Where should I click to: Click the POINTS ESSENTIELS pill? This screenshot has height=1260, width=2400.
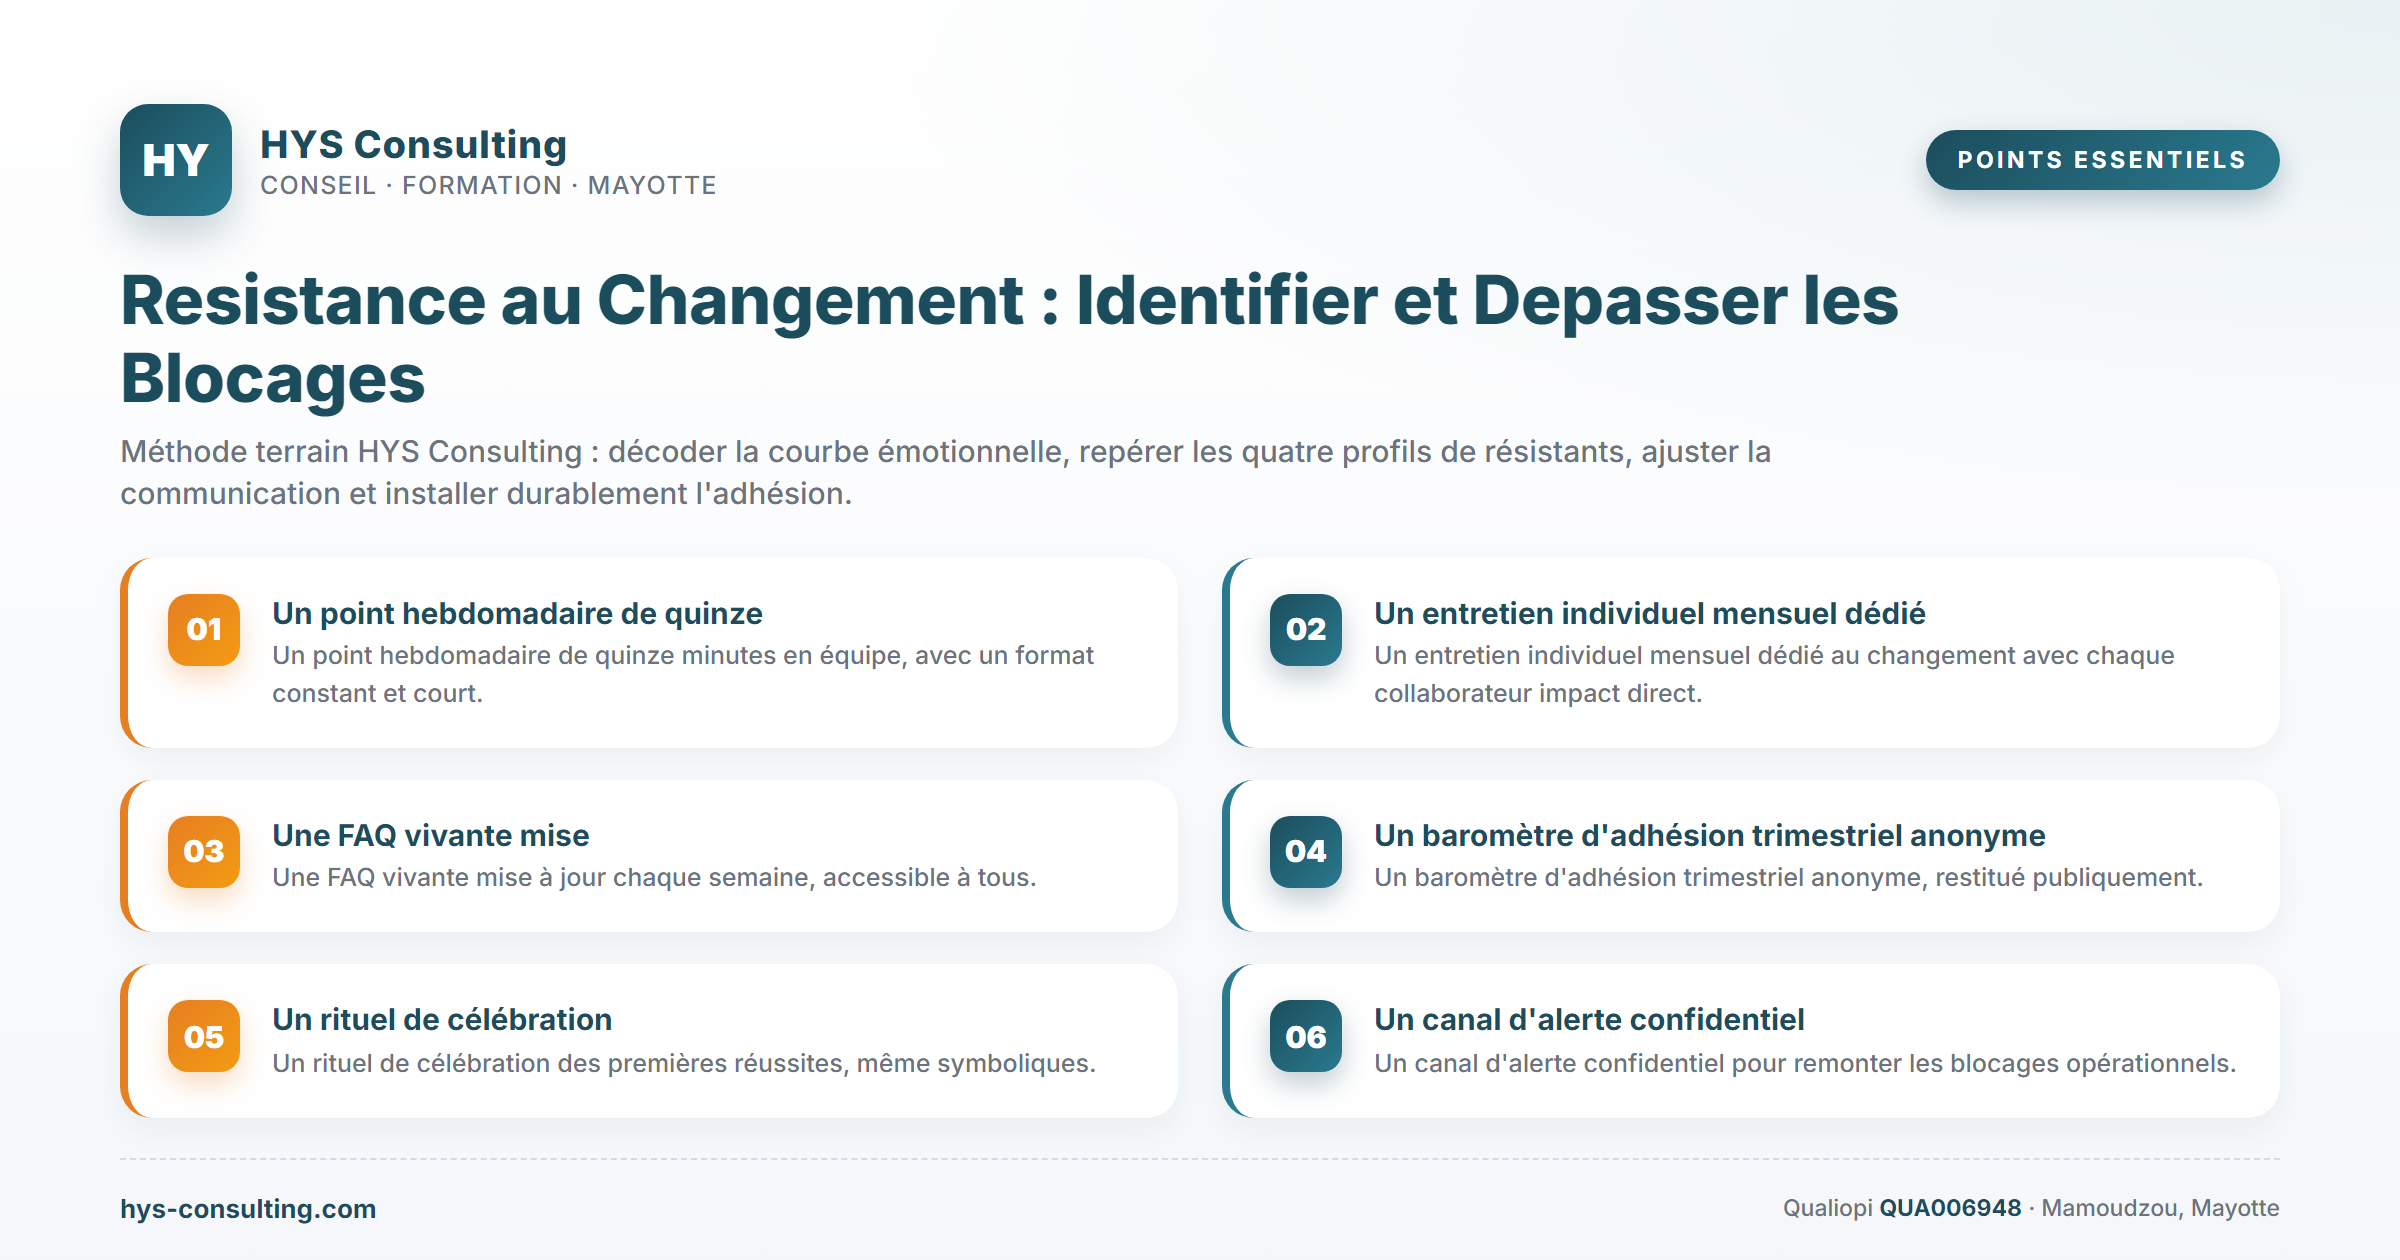(2102, 160)
